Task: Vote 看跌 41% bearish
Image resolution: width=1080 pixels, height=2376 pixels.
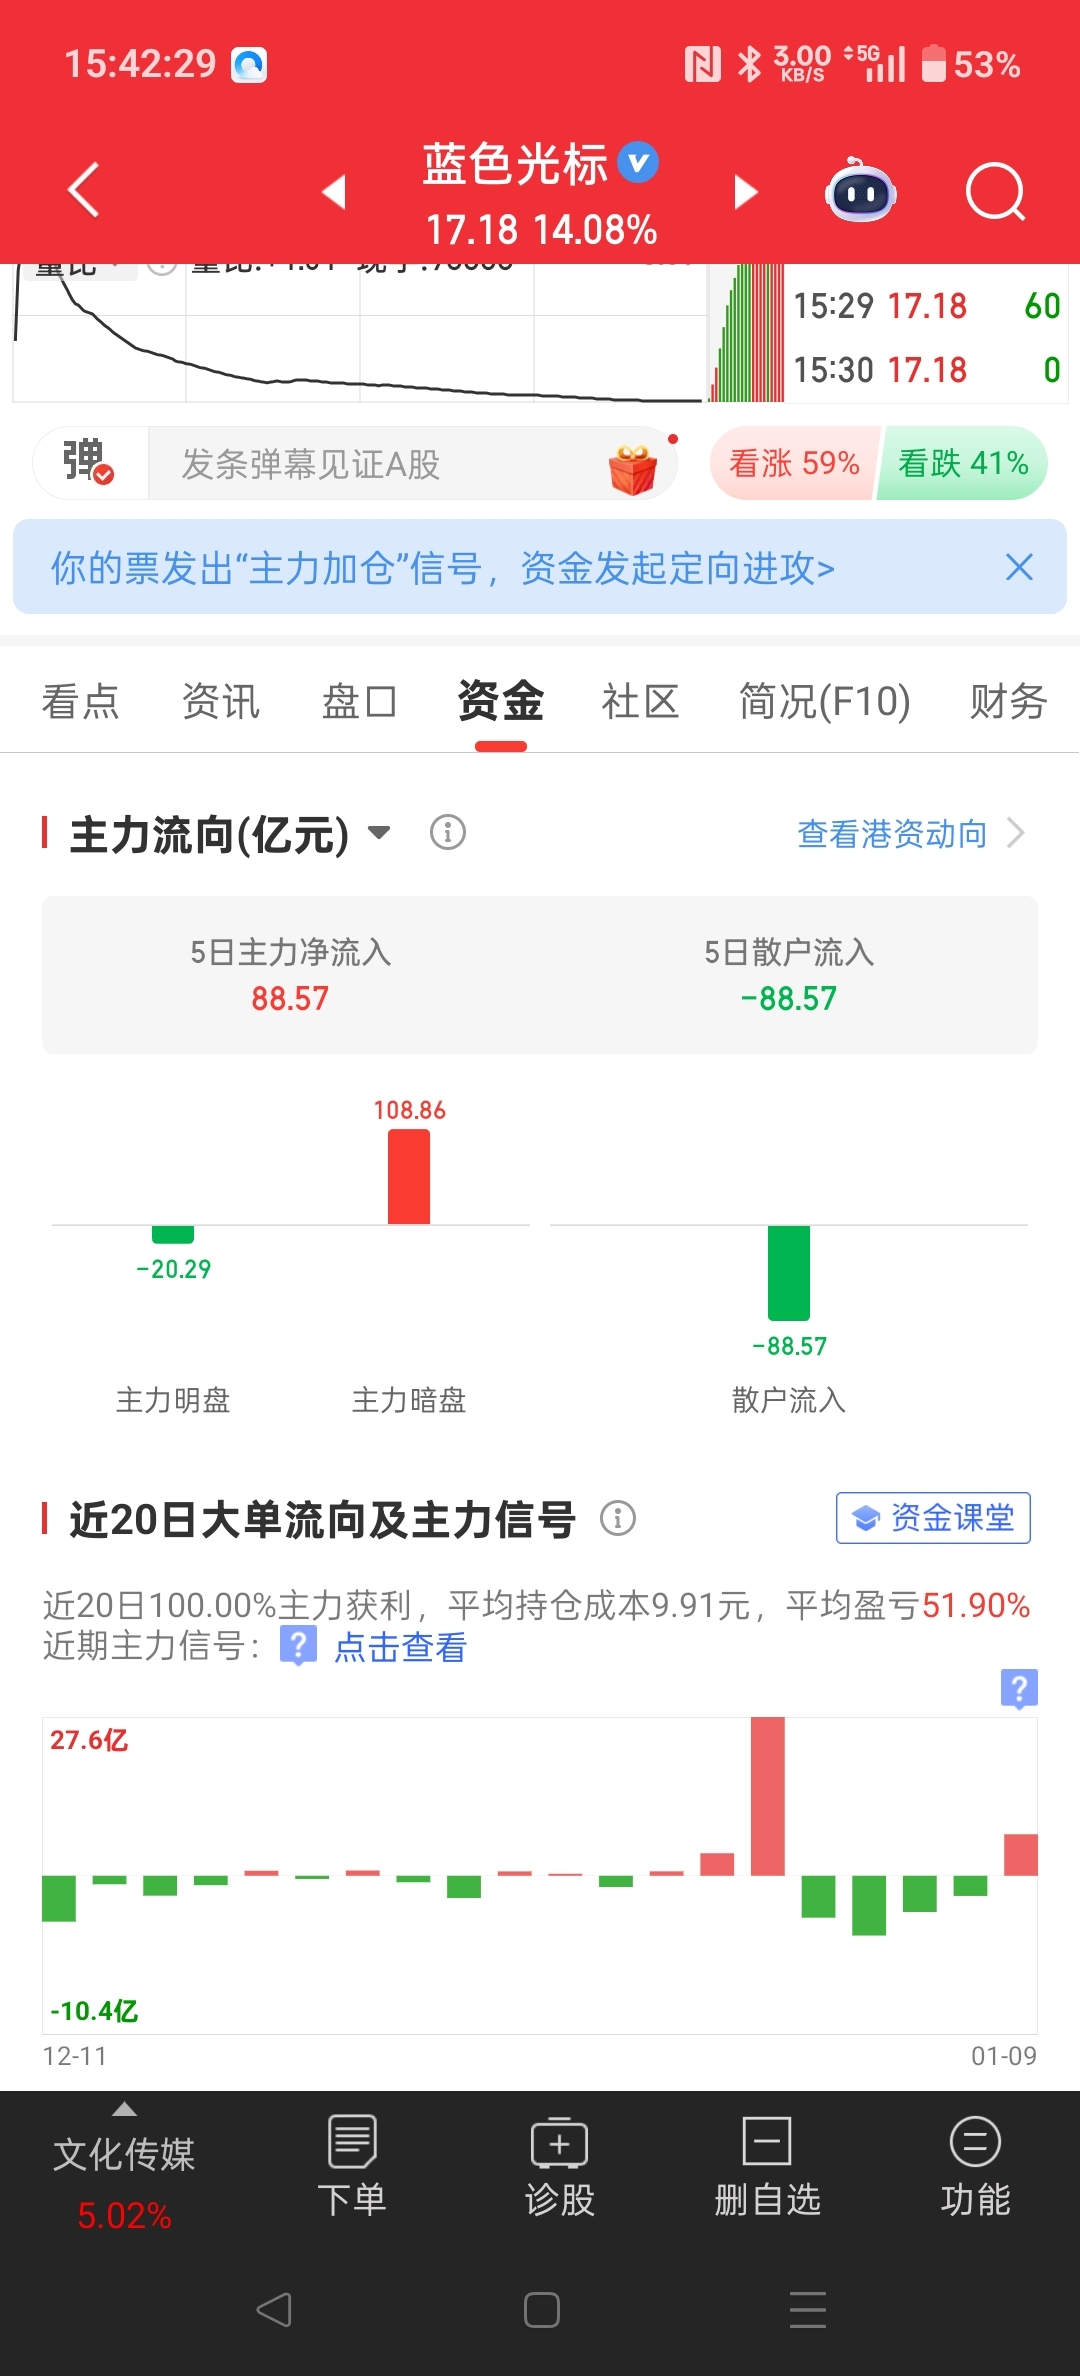Action: pyautogui.click(x=962, y=463)
